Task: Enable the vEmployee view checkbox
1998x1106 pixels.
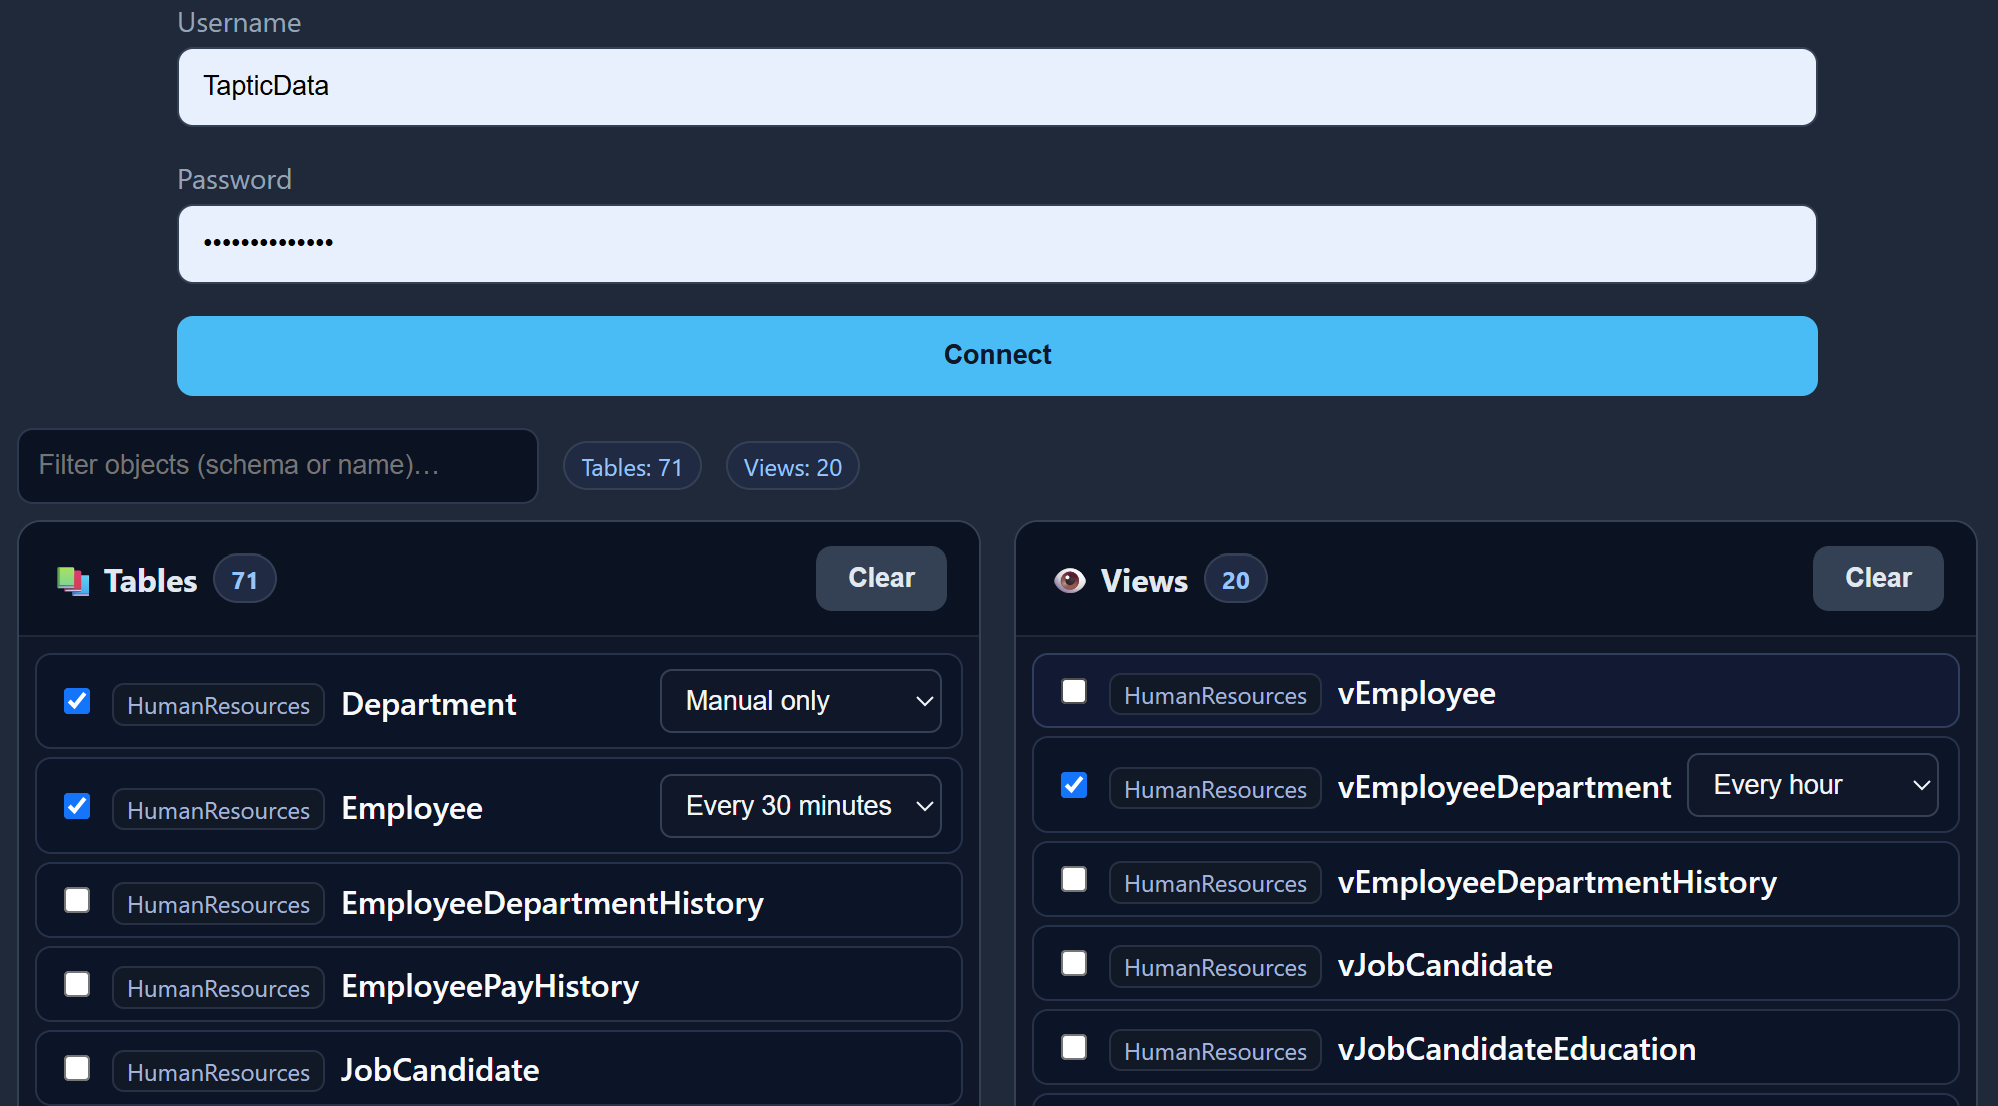Action: (1074, 691)
